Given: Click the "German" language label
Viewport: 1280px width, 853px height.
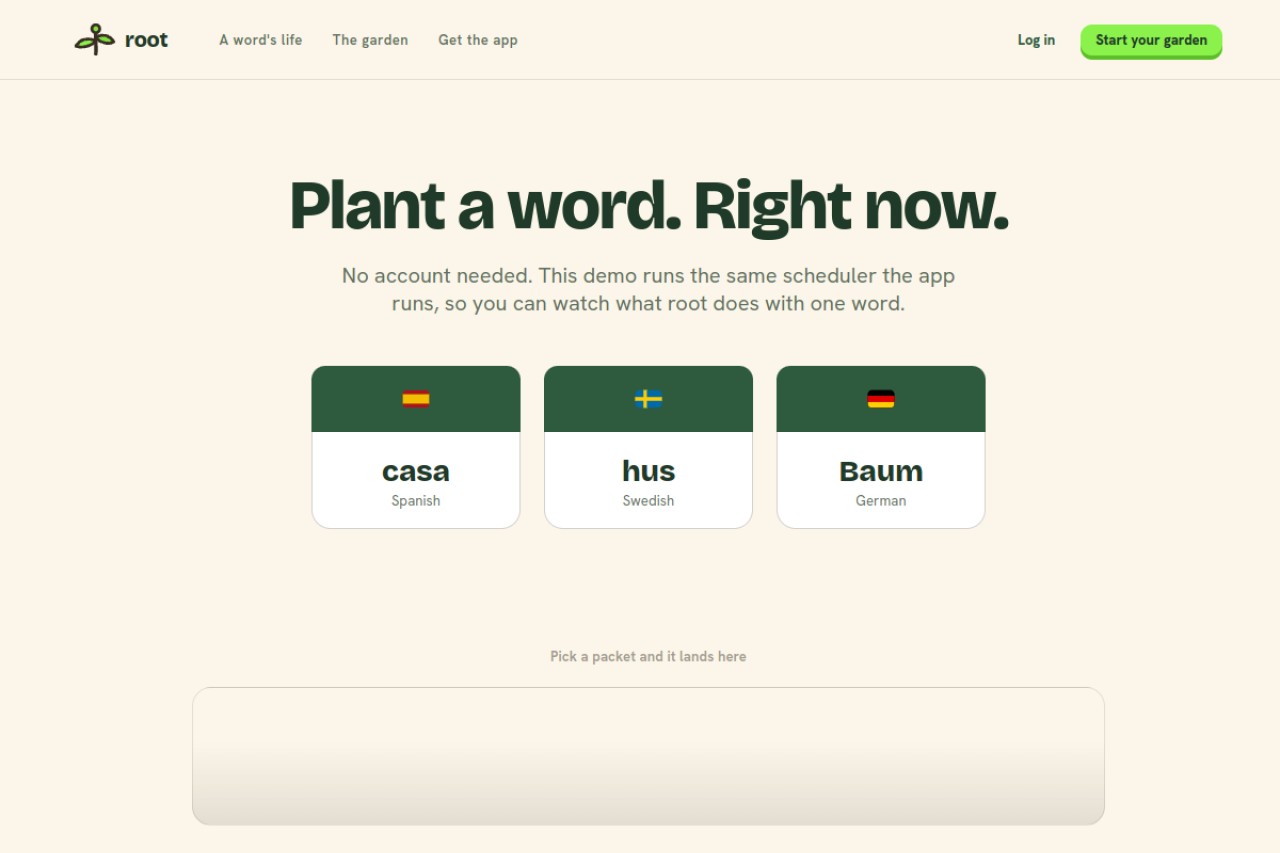Looking at the screenshot, I should point(881,501).
